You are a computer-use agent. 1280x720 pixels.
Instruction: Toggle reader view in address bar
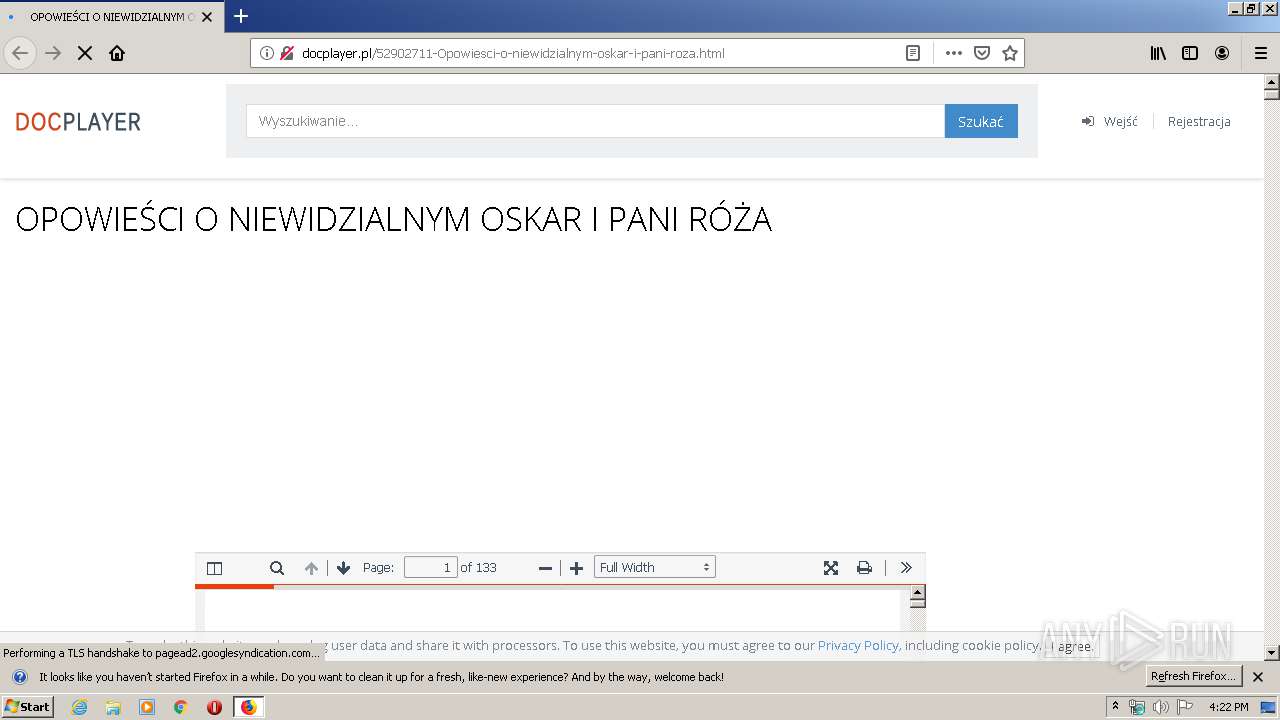point(913,53)
